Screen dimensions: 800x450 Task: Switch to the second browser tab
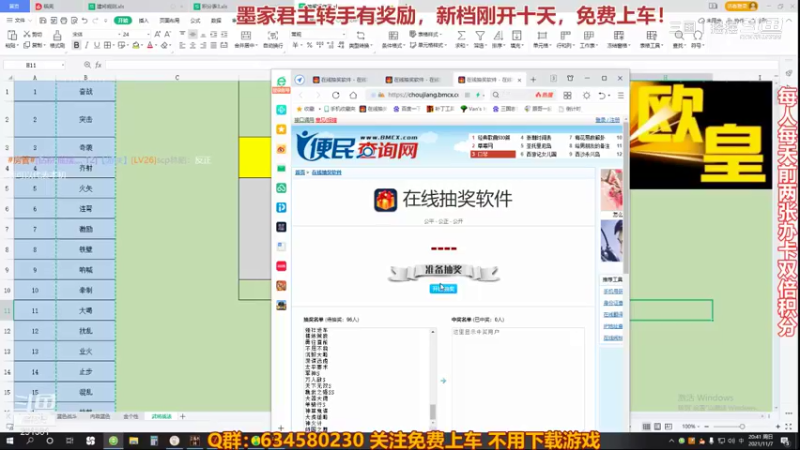(415, 80)
